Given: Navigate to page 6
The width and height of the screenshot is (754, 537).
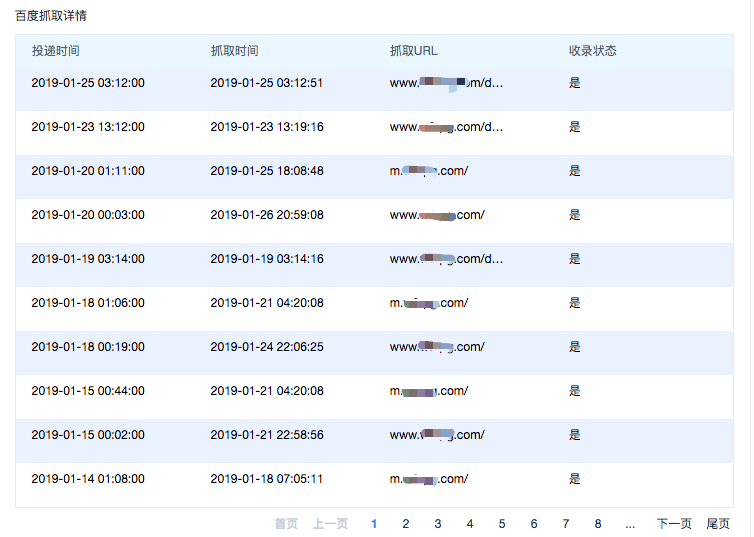Looking at the screenshot, I should coord(534,523).
